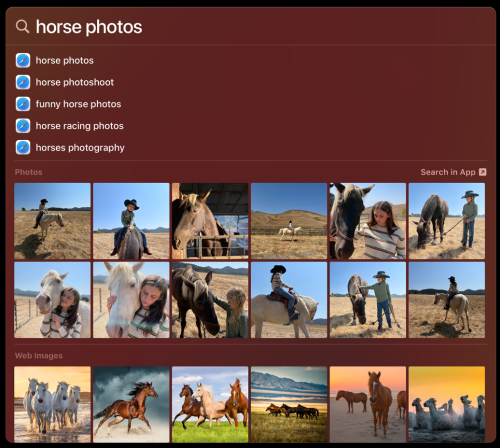
Task: Open photo of dark horse head in barn
Action: (x=210, y=221)
